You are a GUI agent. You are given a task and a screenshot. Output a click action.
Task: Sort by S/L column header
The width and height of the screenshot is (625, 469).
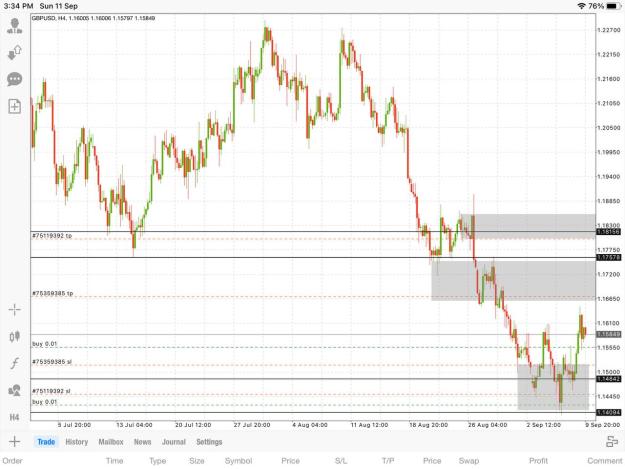pos(340,461)
